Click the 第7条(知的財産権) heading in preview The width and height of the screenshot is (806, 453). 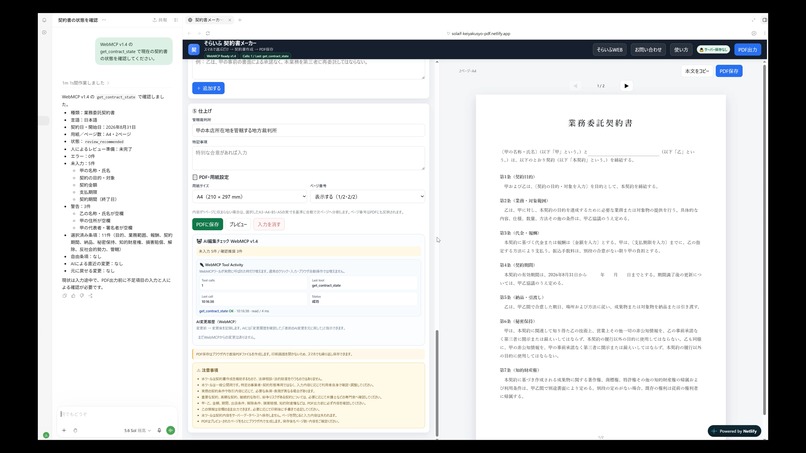[520, 370]
